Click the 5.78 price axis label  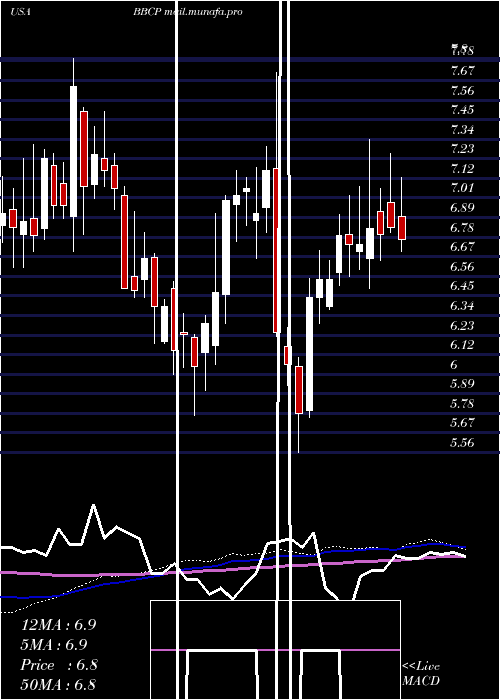(462, 404)
